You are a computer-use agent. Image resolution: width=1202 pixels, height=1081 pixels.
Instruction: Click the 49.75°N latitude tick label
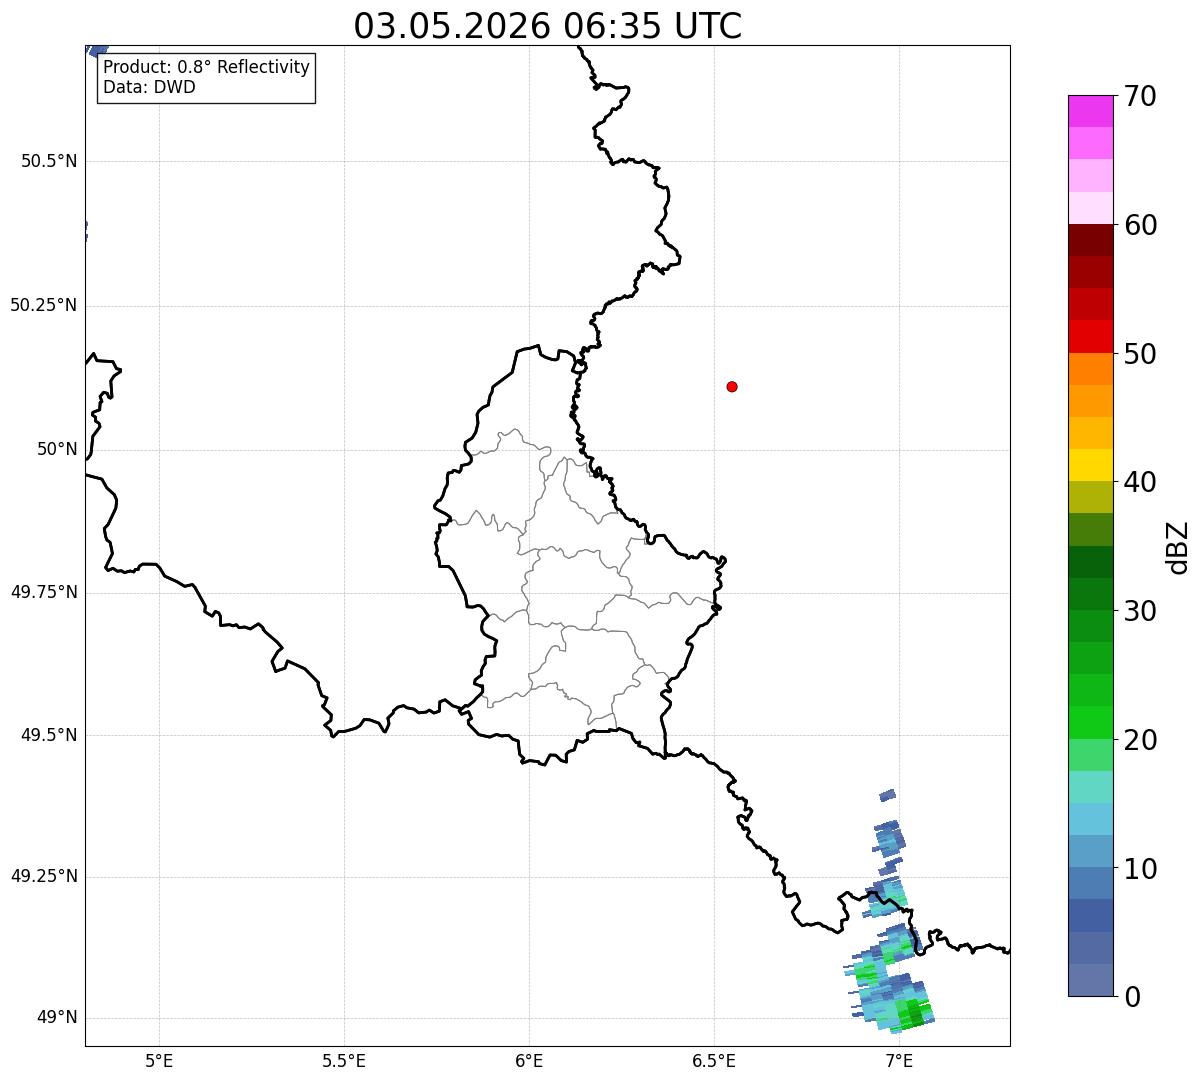44,592
